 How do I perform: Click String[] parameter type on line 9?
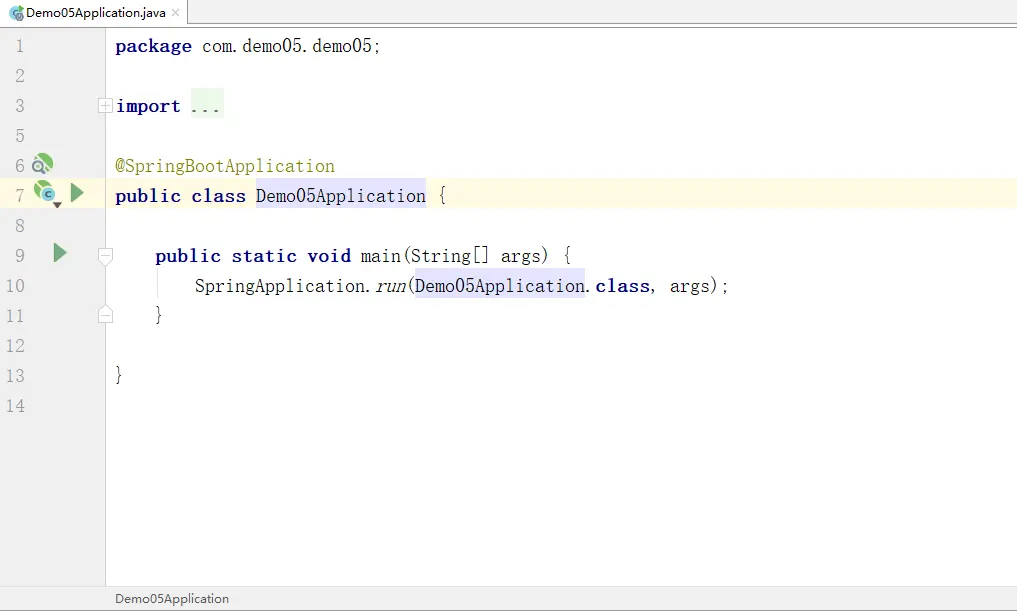click(449, 256)
